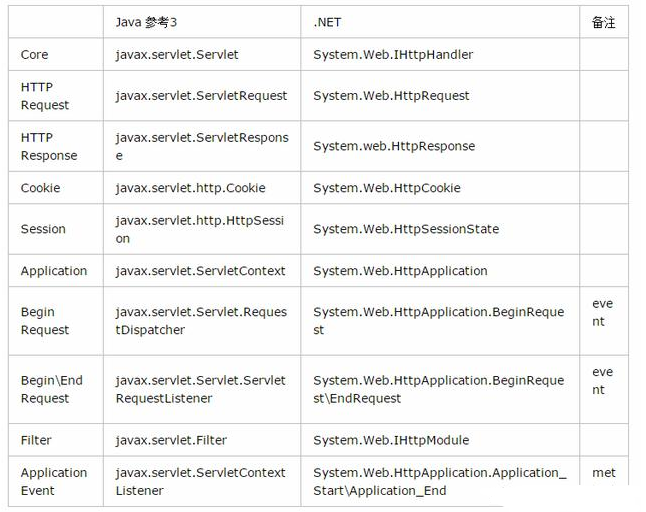Click the System.Web.IHttpHandler cell

(x=393, y=54)
